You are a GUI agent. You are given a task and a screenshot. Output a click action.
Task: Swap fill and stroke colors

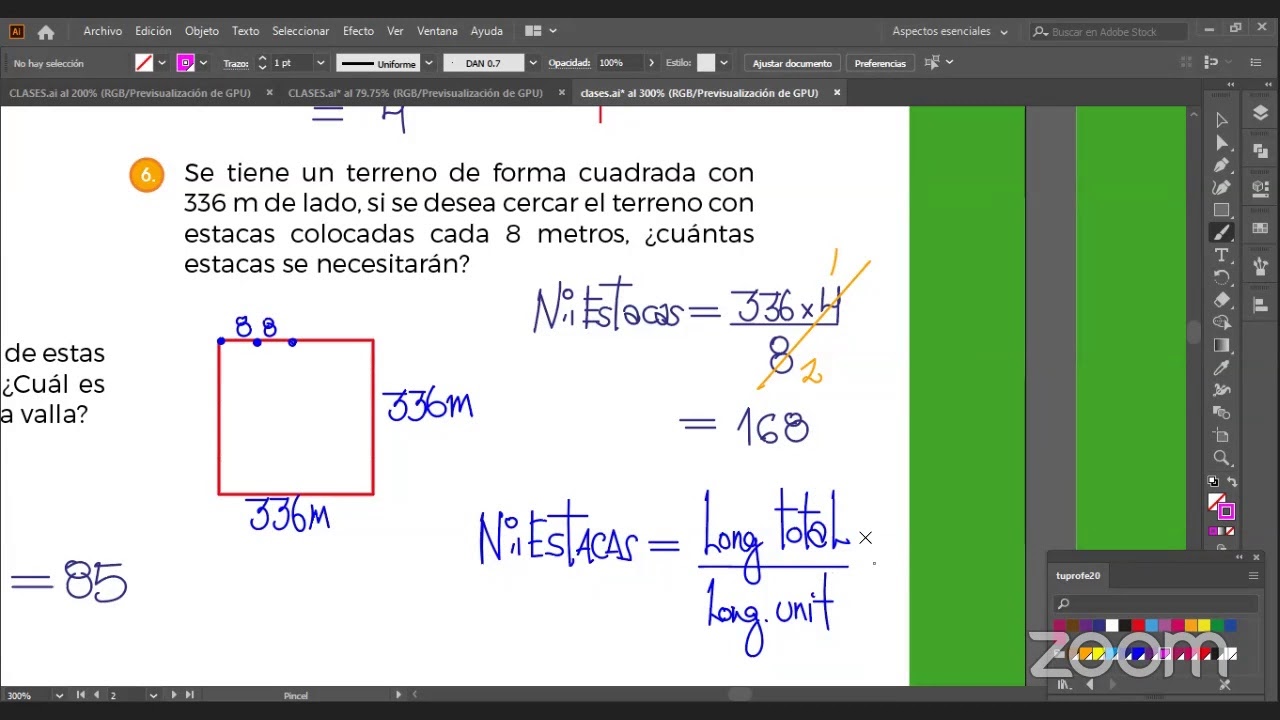coord(1232,482)
